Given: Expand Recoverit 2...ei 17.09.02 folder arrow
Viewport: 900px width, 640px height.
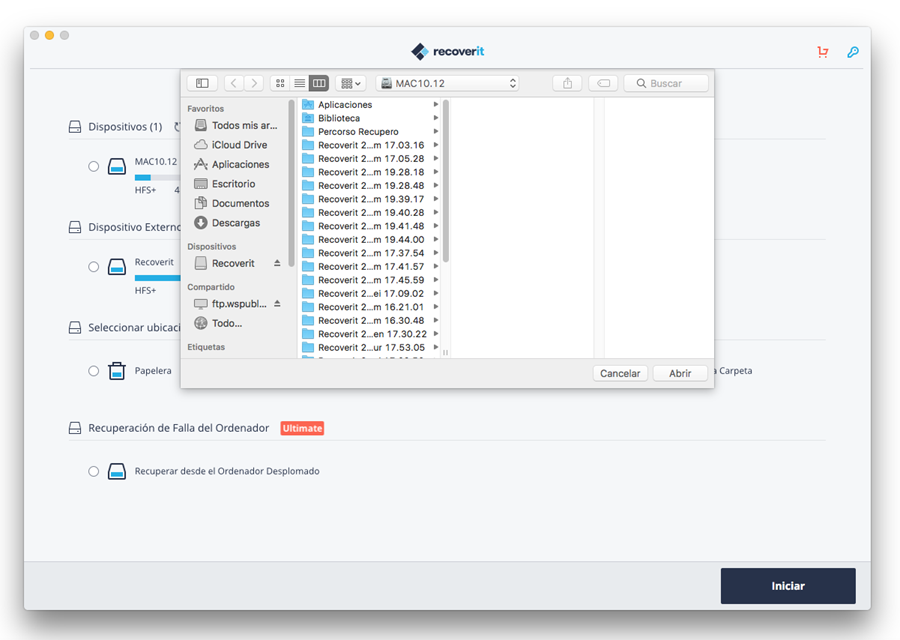Looking at the screenshot, I should point(436,293).
